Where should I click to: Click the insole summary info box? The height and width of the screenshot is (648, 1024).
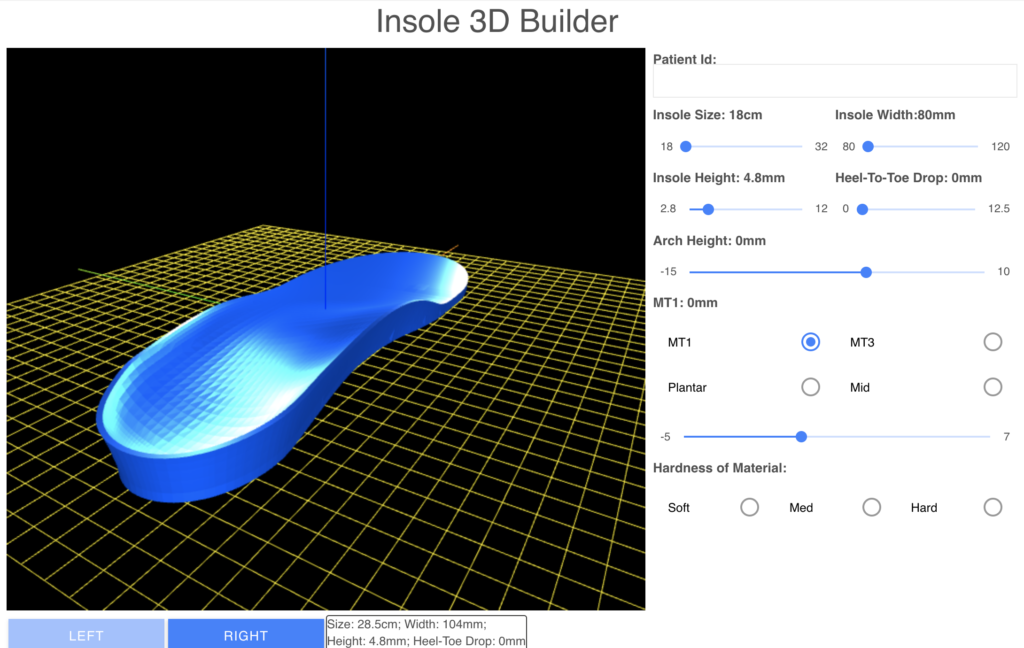click(x=426, y=632)
